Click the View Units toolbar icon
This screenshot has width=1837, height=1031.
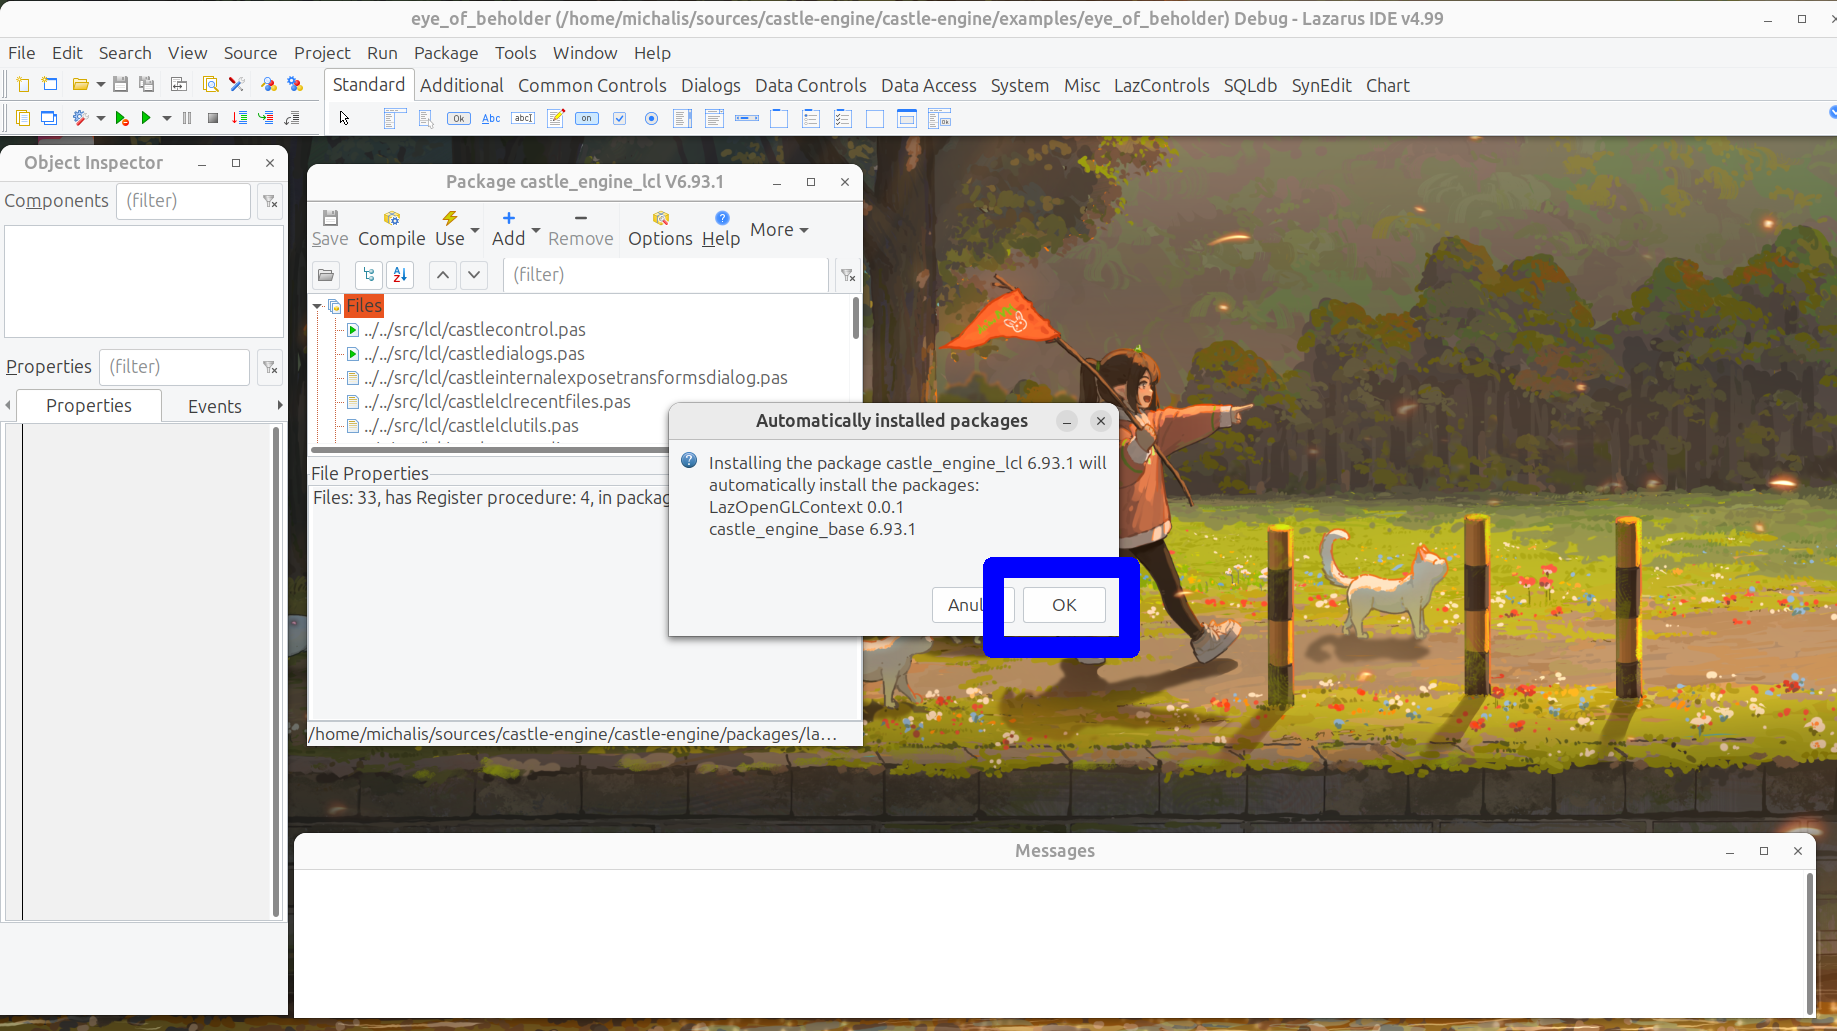(23, 118)
